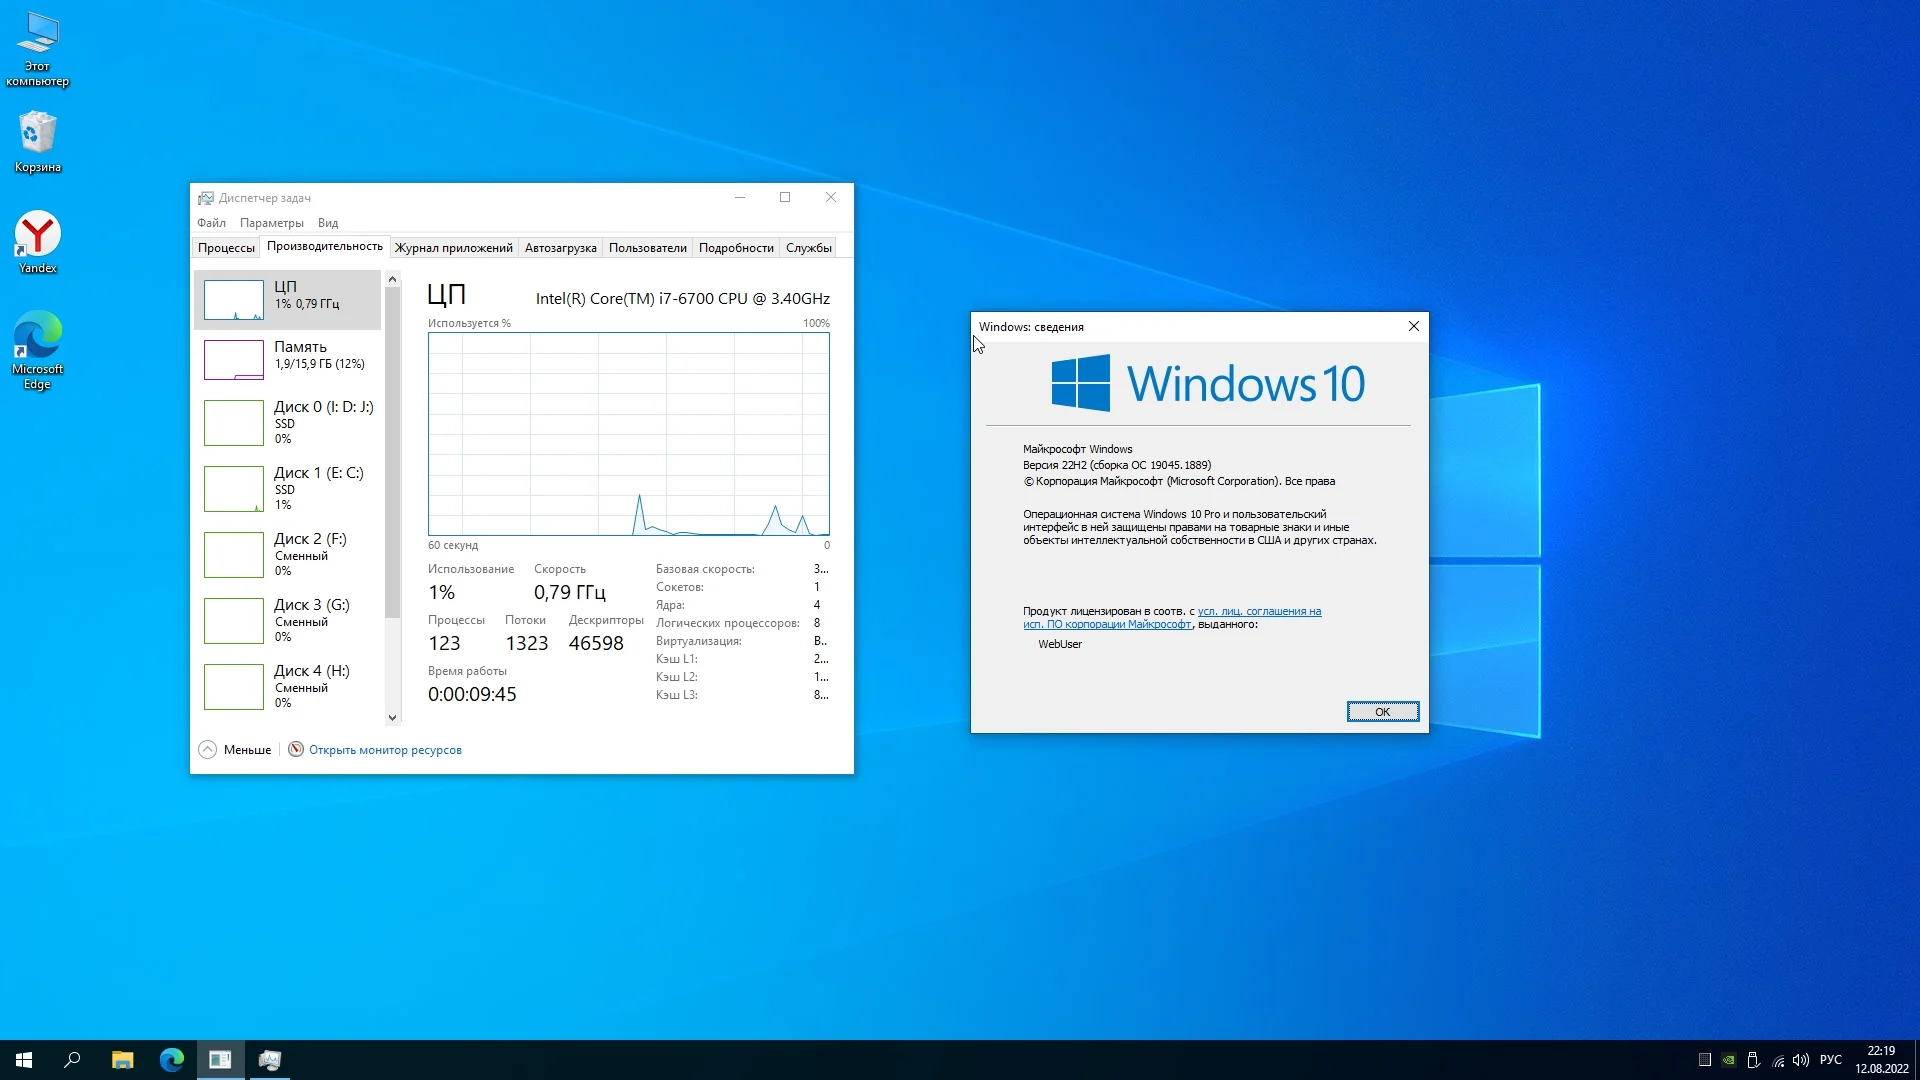Open the Microsoft license agreement link
The height and width of the screenshot is (1080, 1920).
1258,611
